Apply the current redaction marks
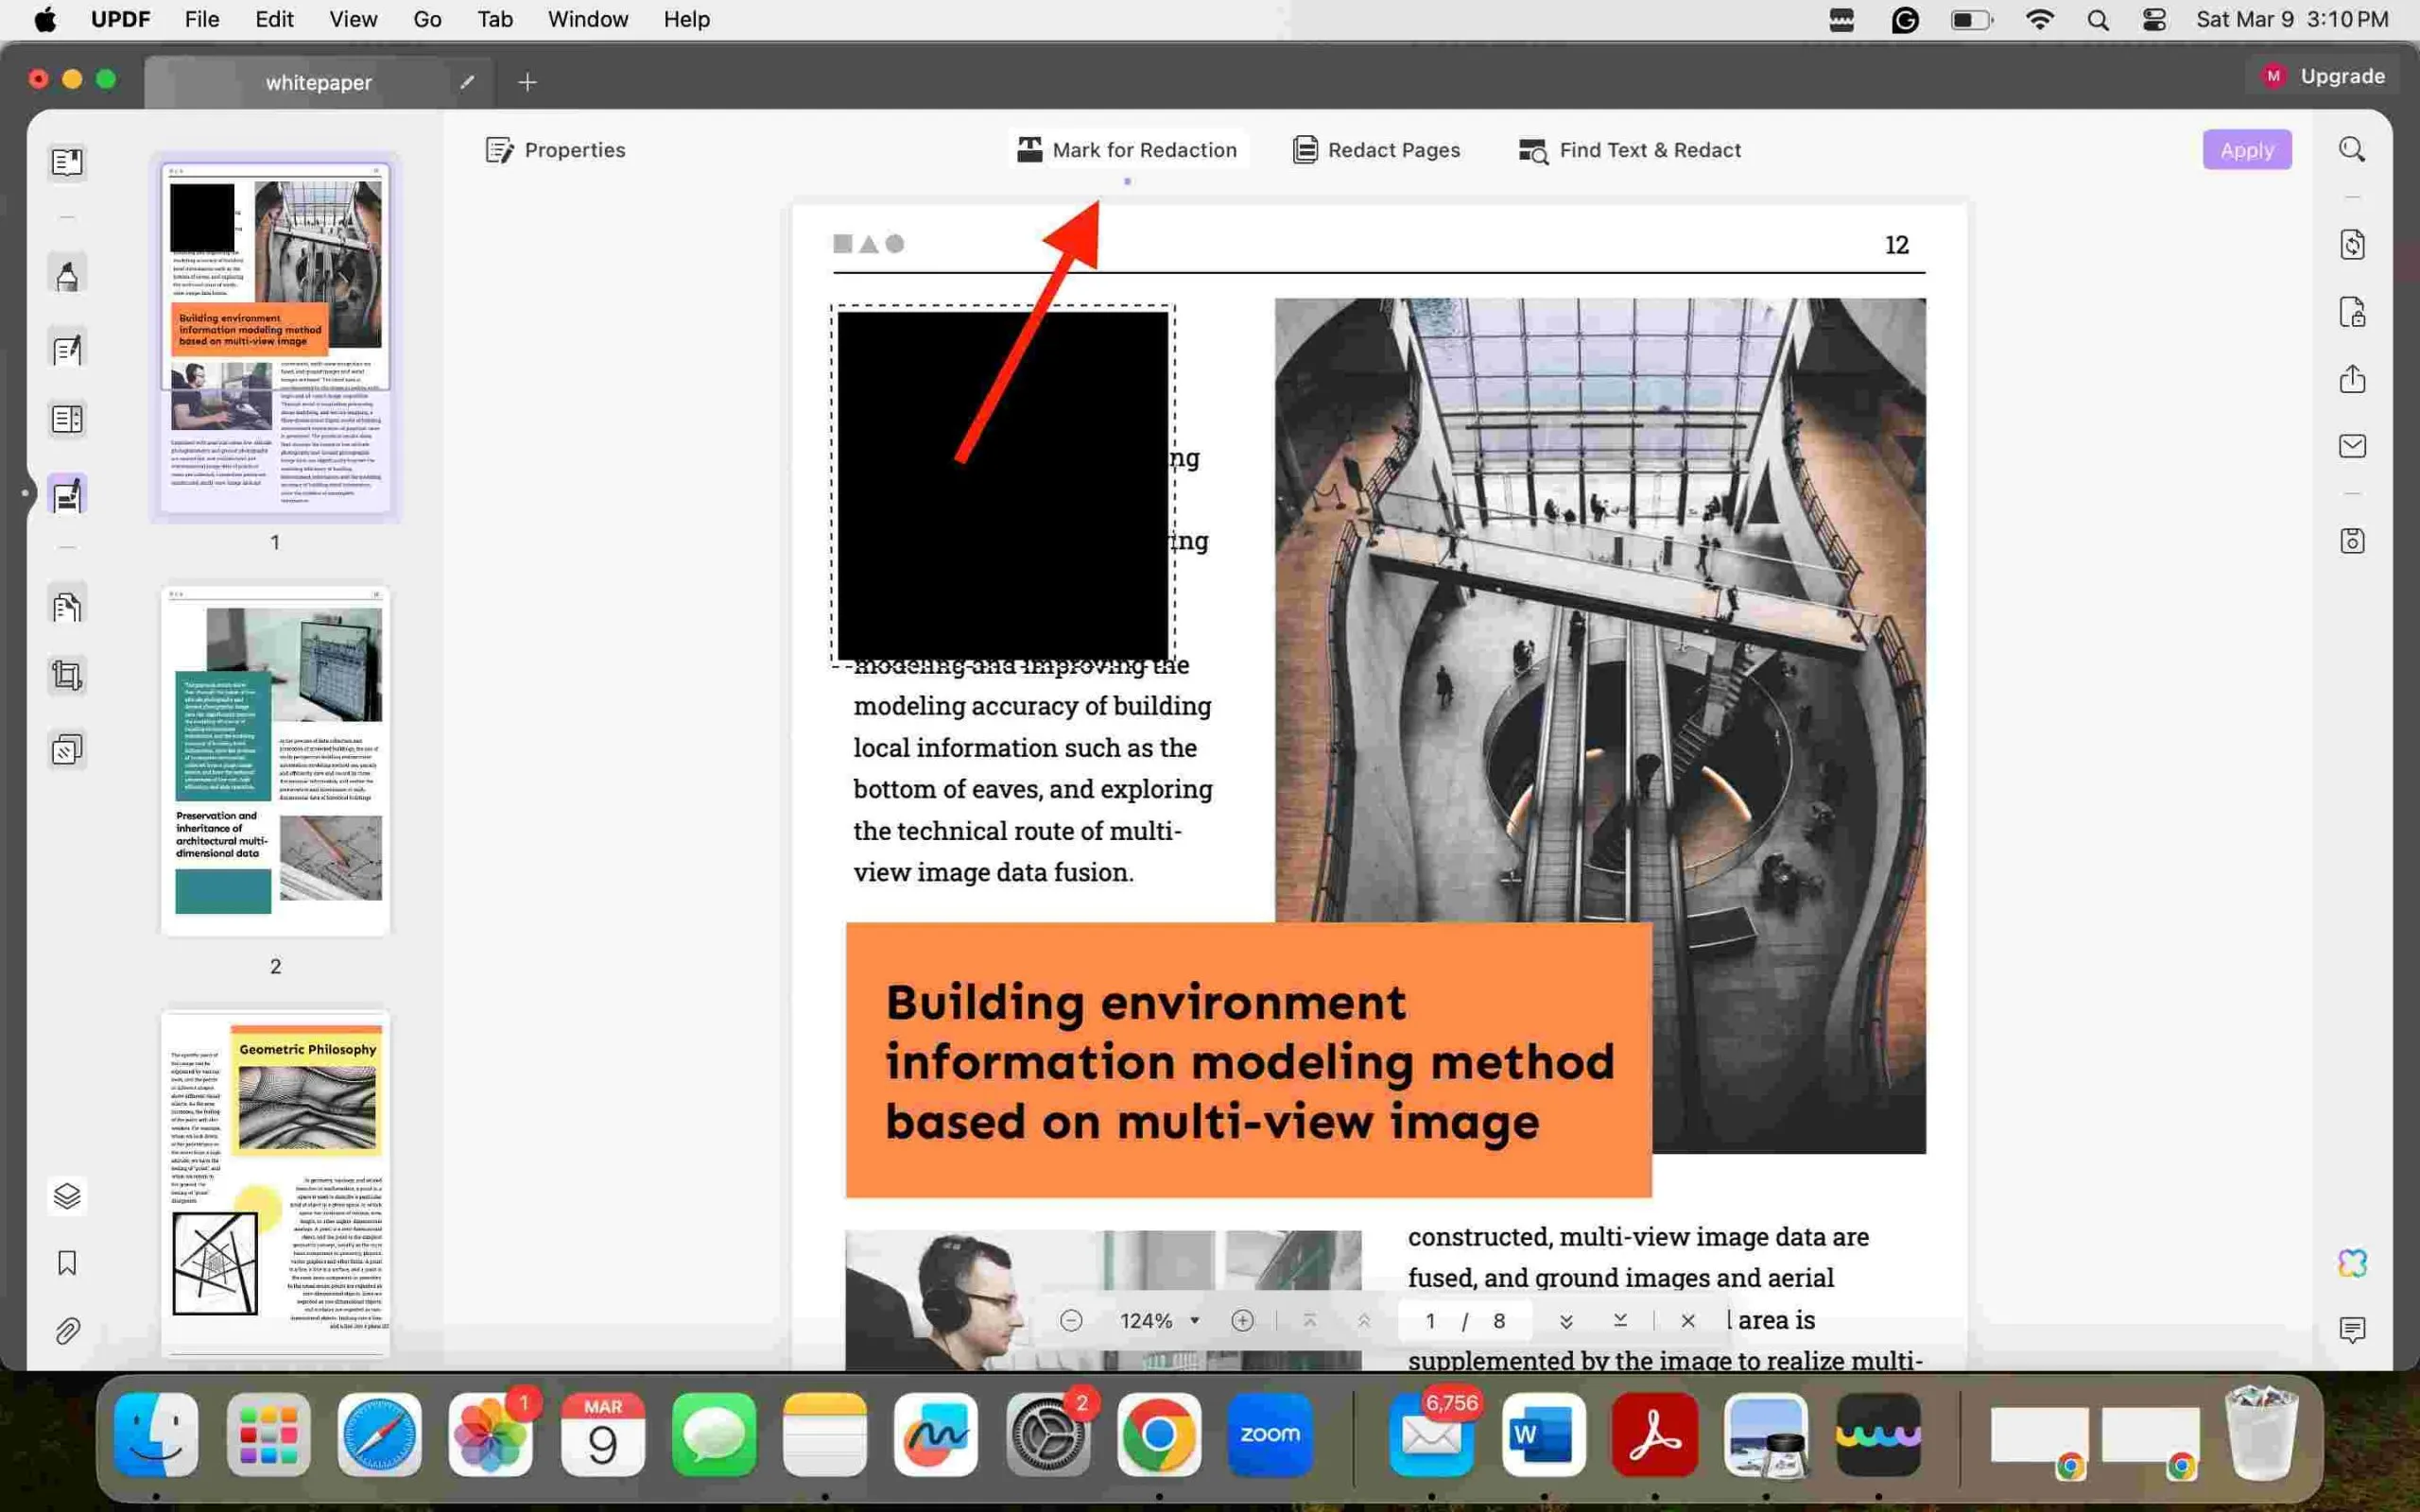This screenshot has height=1512, width=2420. (2246, 150)
